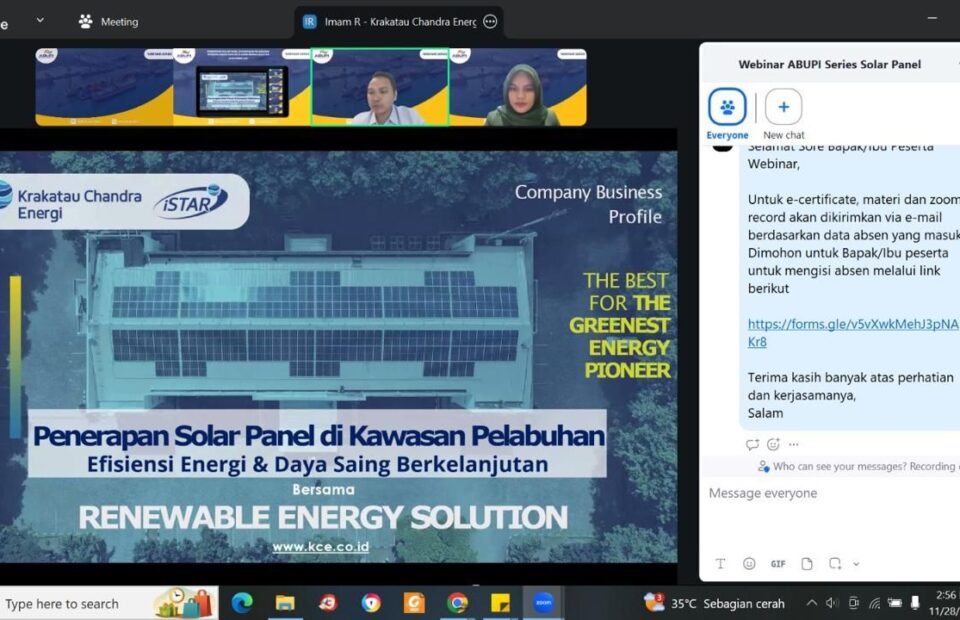Toggle text formatting in chat composer
Viewport: 960px width, 620px height.
pos(720,564)
